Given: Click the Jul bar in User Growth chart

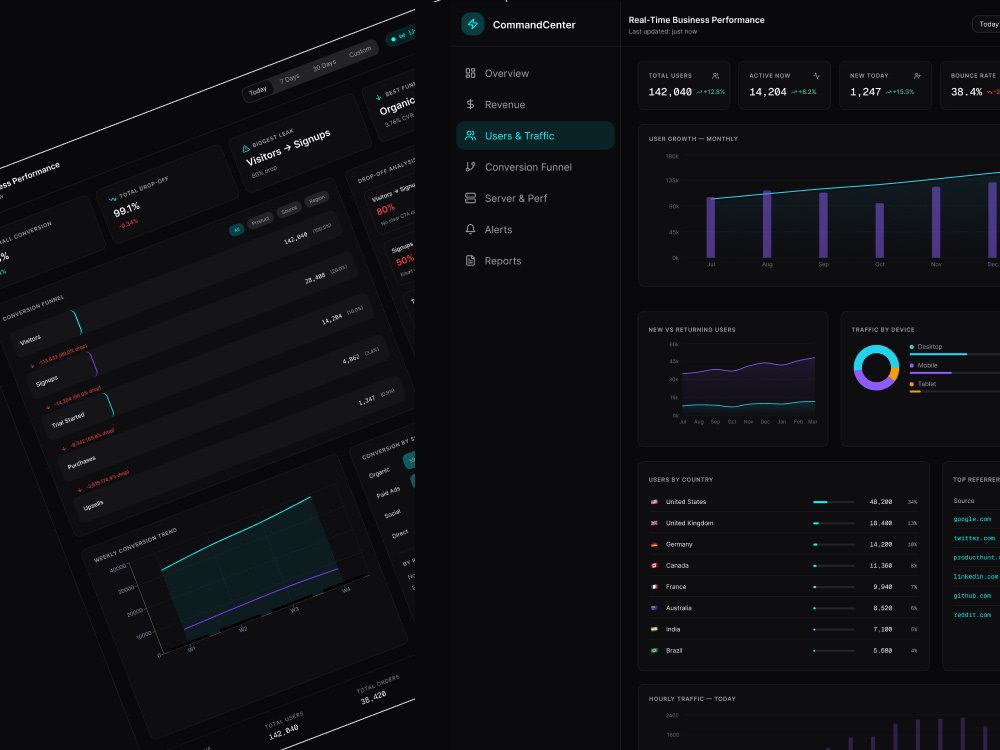Looking at the screenshot, I should pos(710,227).
